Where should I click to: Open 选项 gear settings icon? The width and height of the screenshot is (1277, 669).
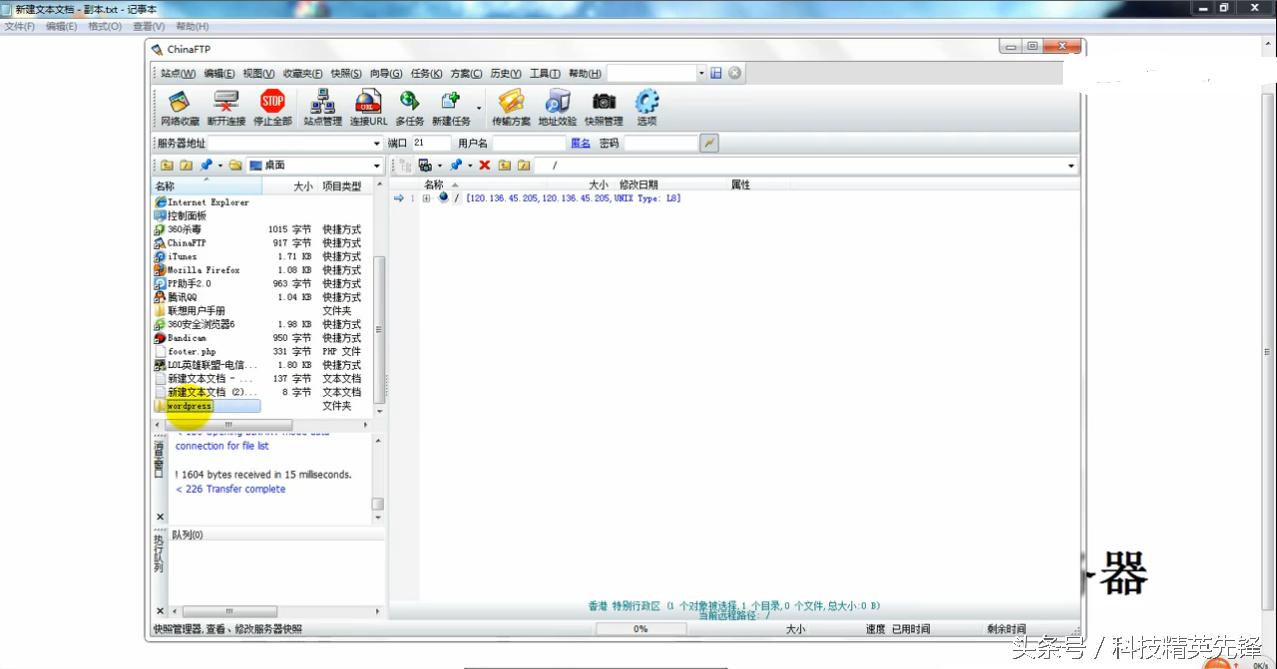647,107
